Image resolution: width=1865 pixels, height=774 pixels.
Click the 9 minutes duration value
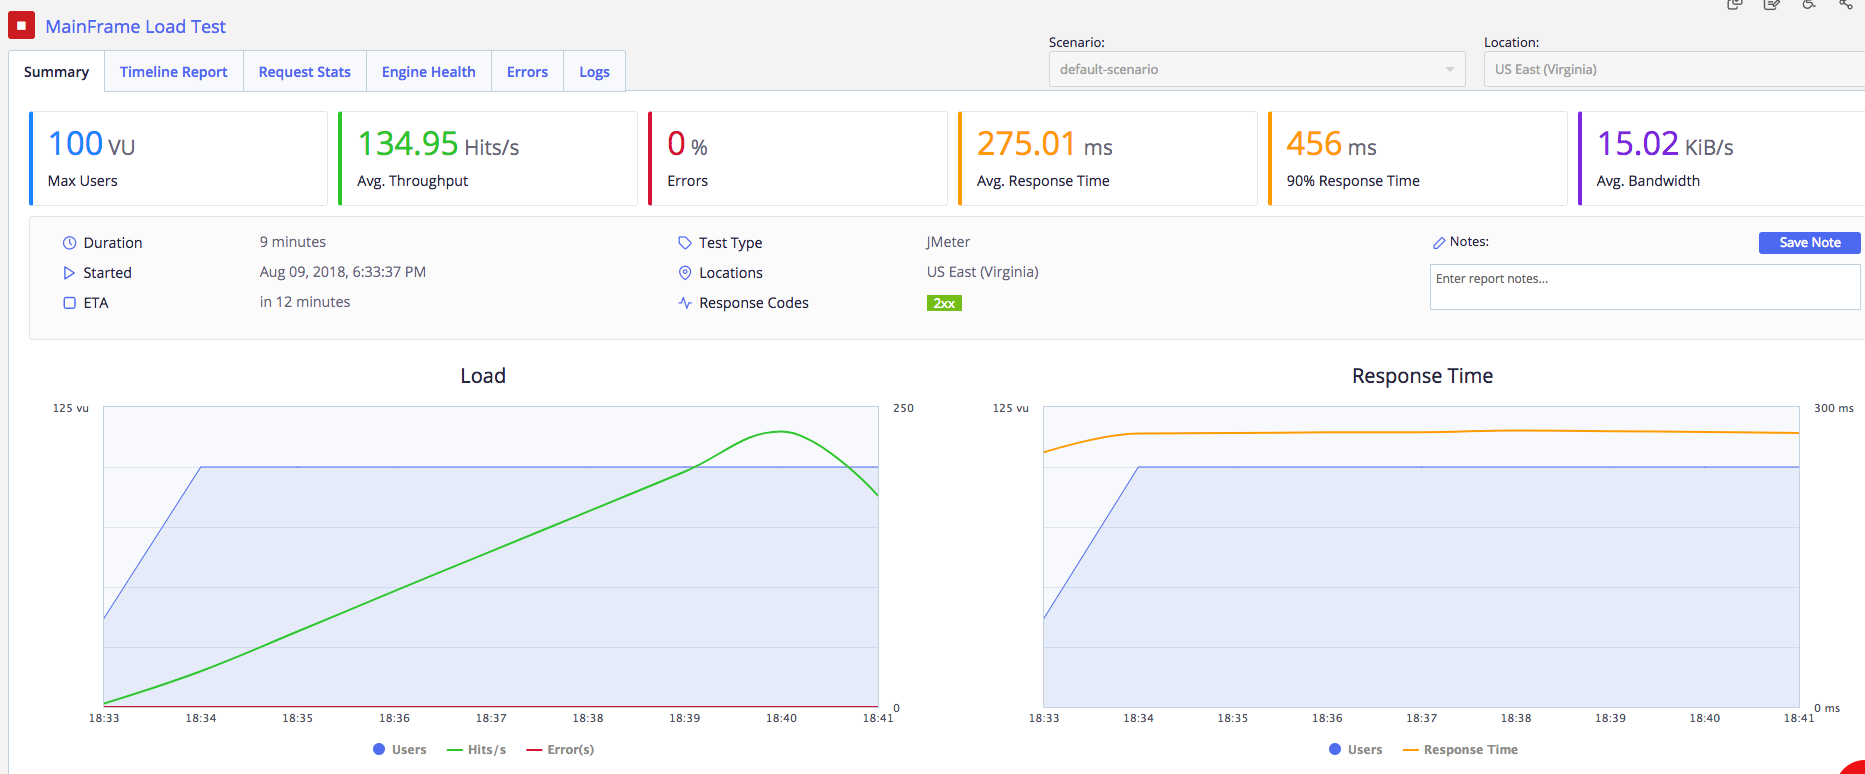coord(293,242)
